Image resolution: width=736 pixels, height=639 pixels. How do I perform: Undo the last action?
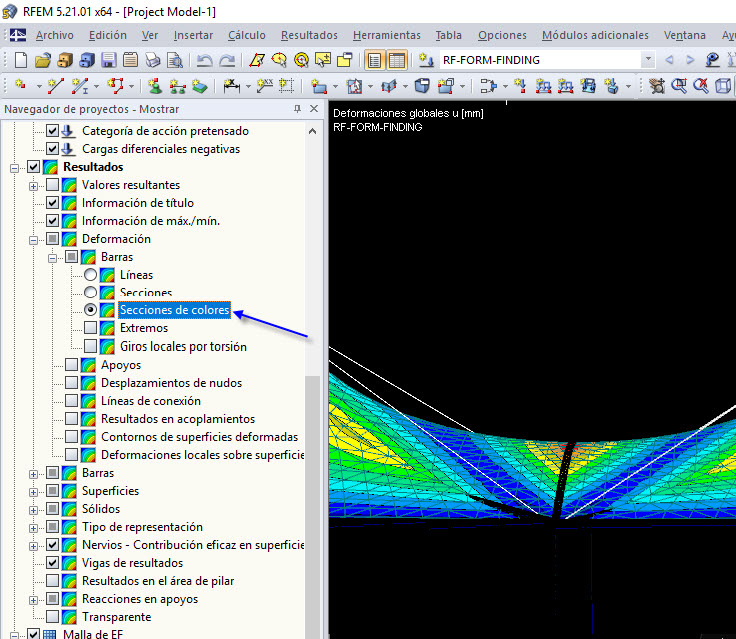coord(204,60)
